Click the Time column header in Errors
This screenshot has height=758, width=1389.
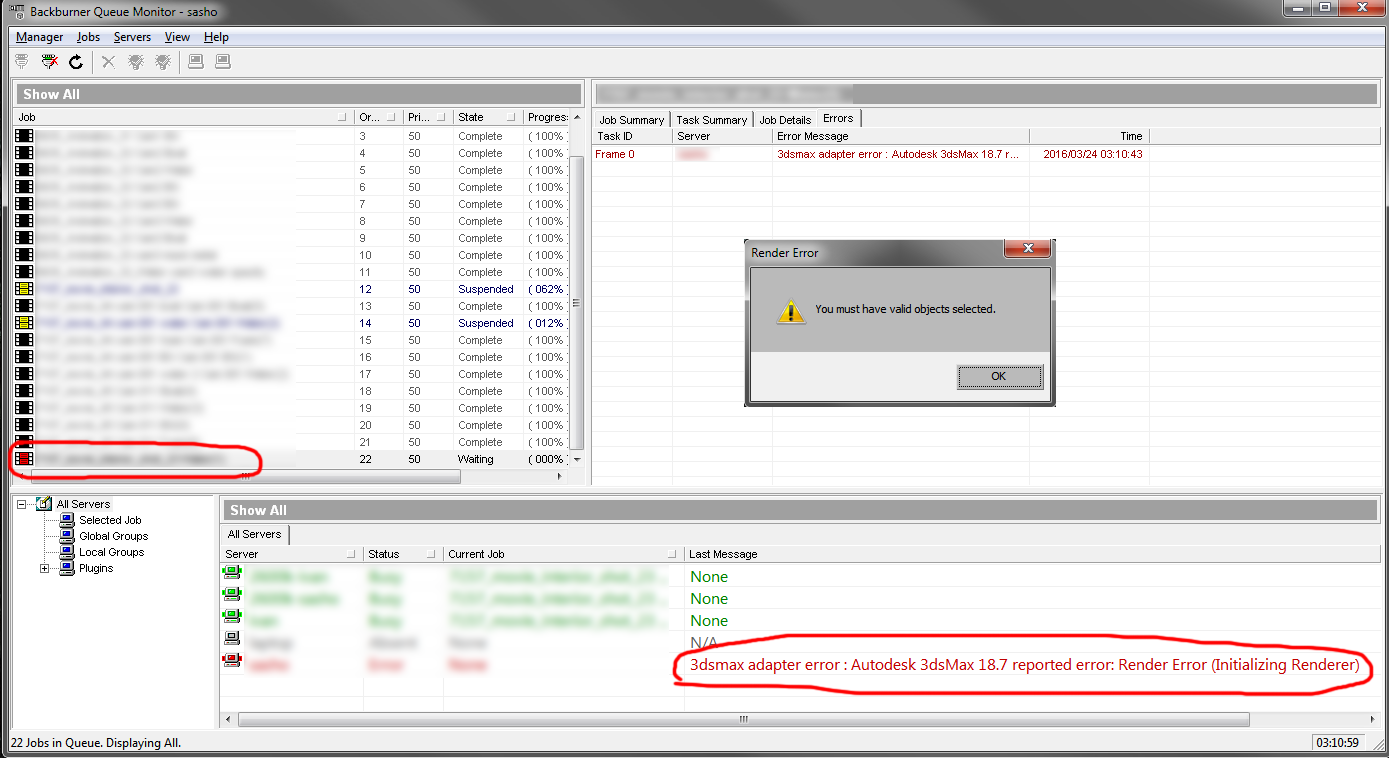1089,136
